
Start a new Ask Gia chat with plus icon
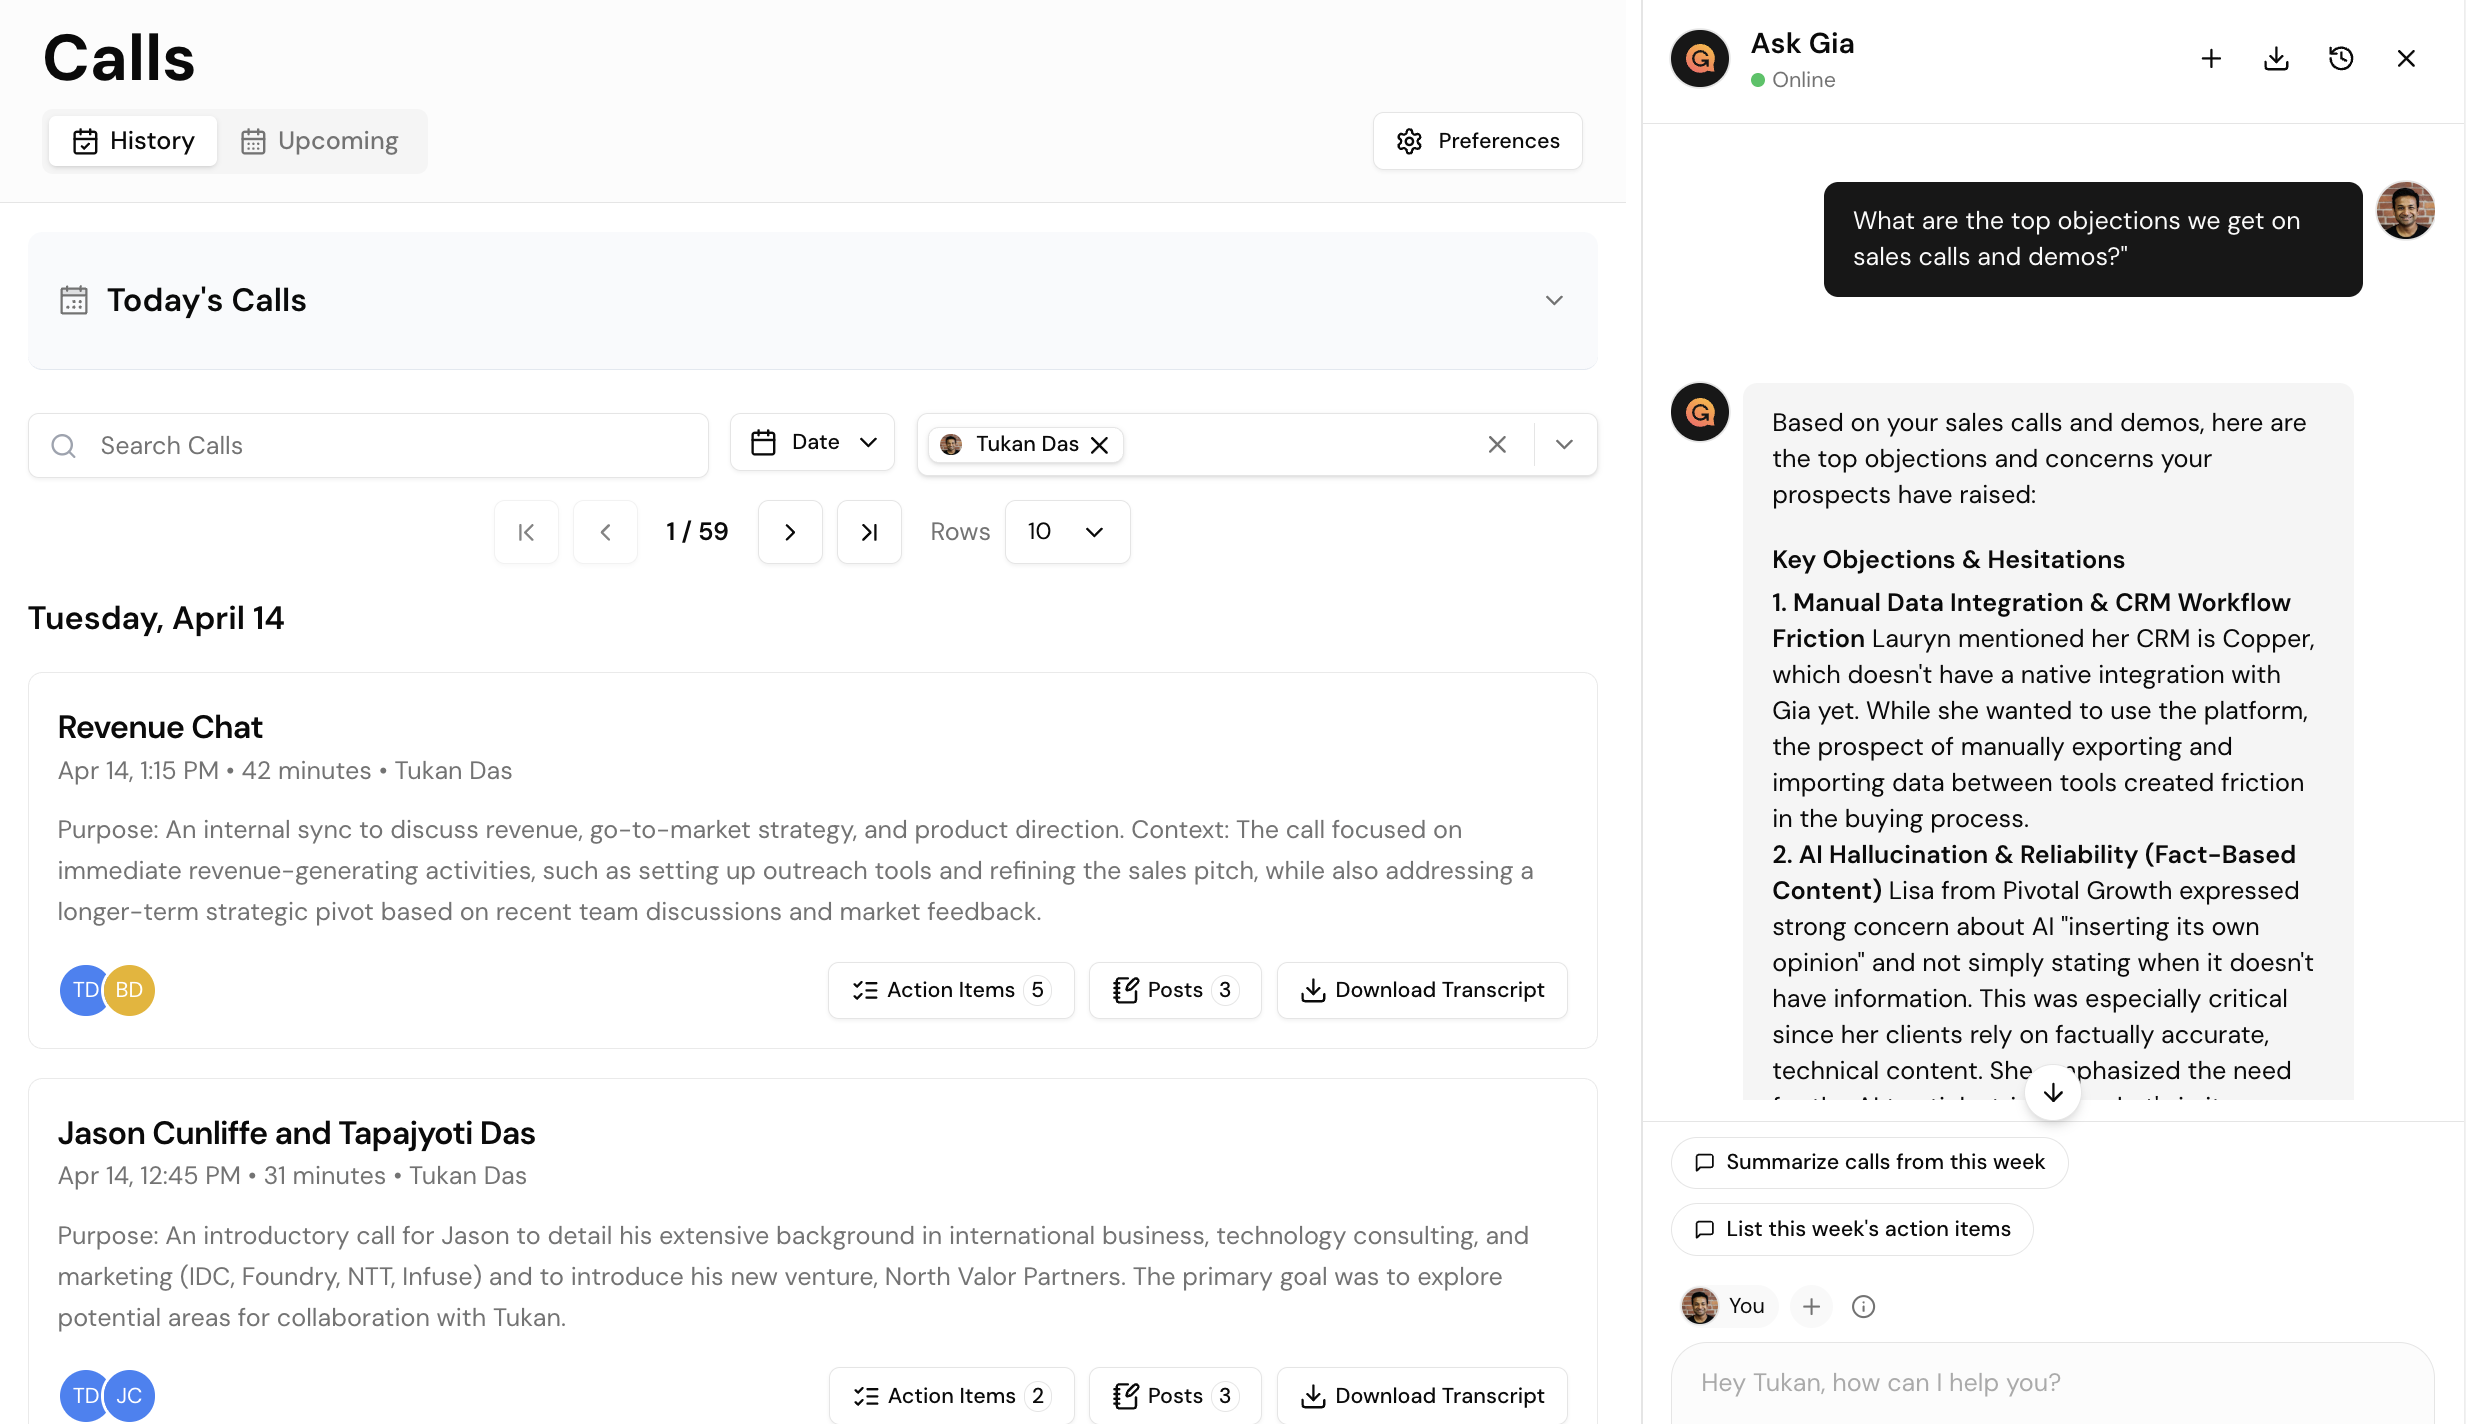[x=2211, y=59]
